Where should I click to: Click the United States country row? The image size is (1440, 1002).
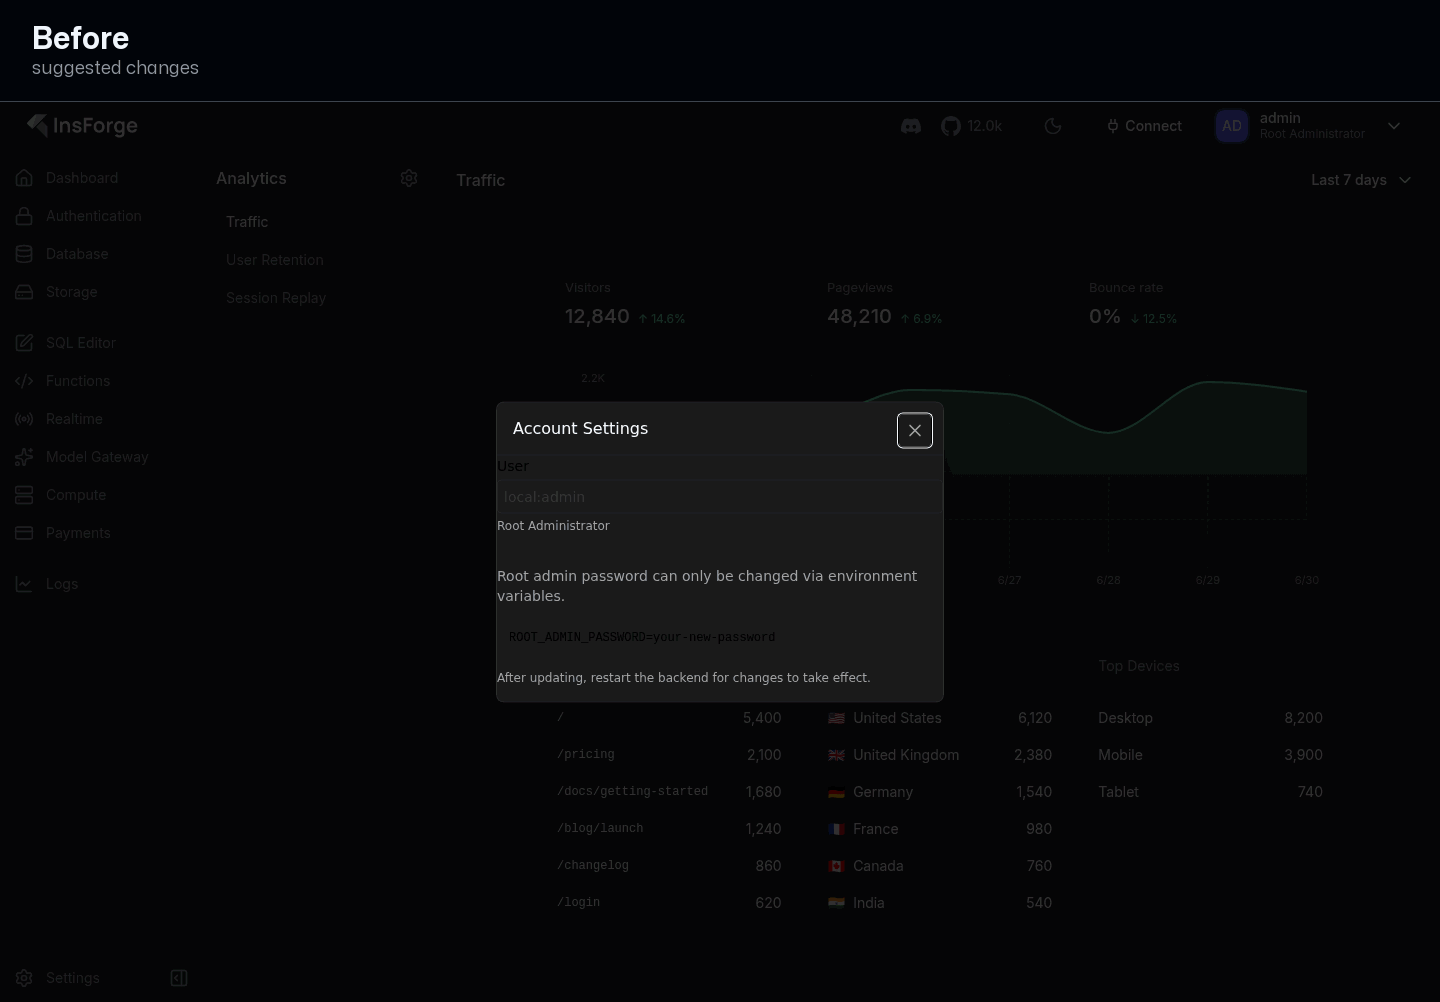[x=940, y=718]
